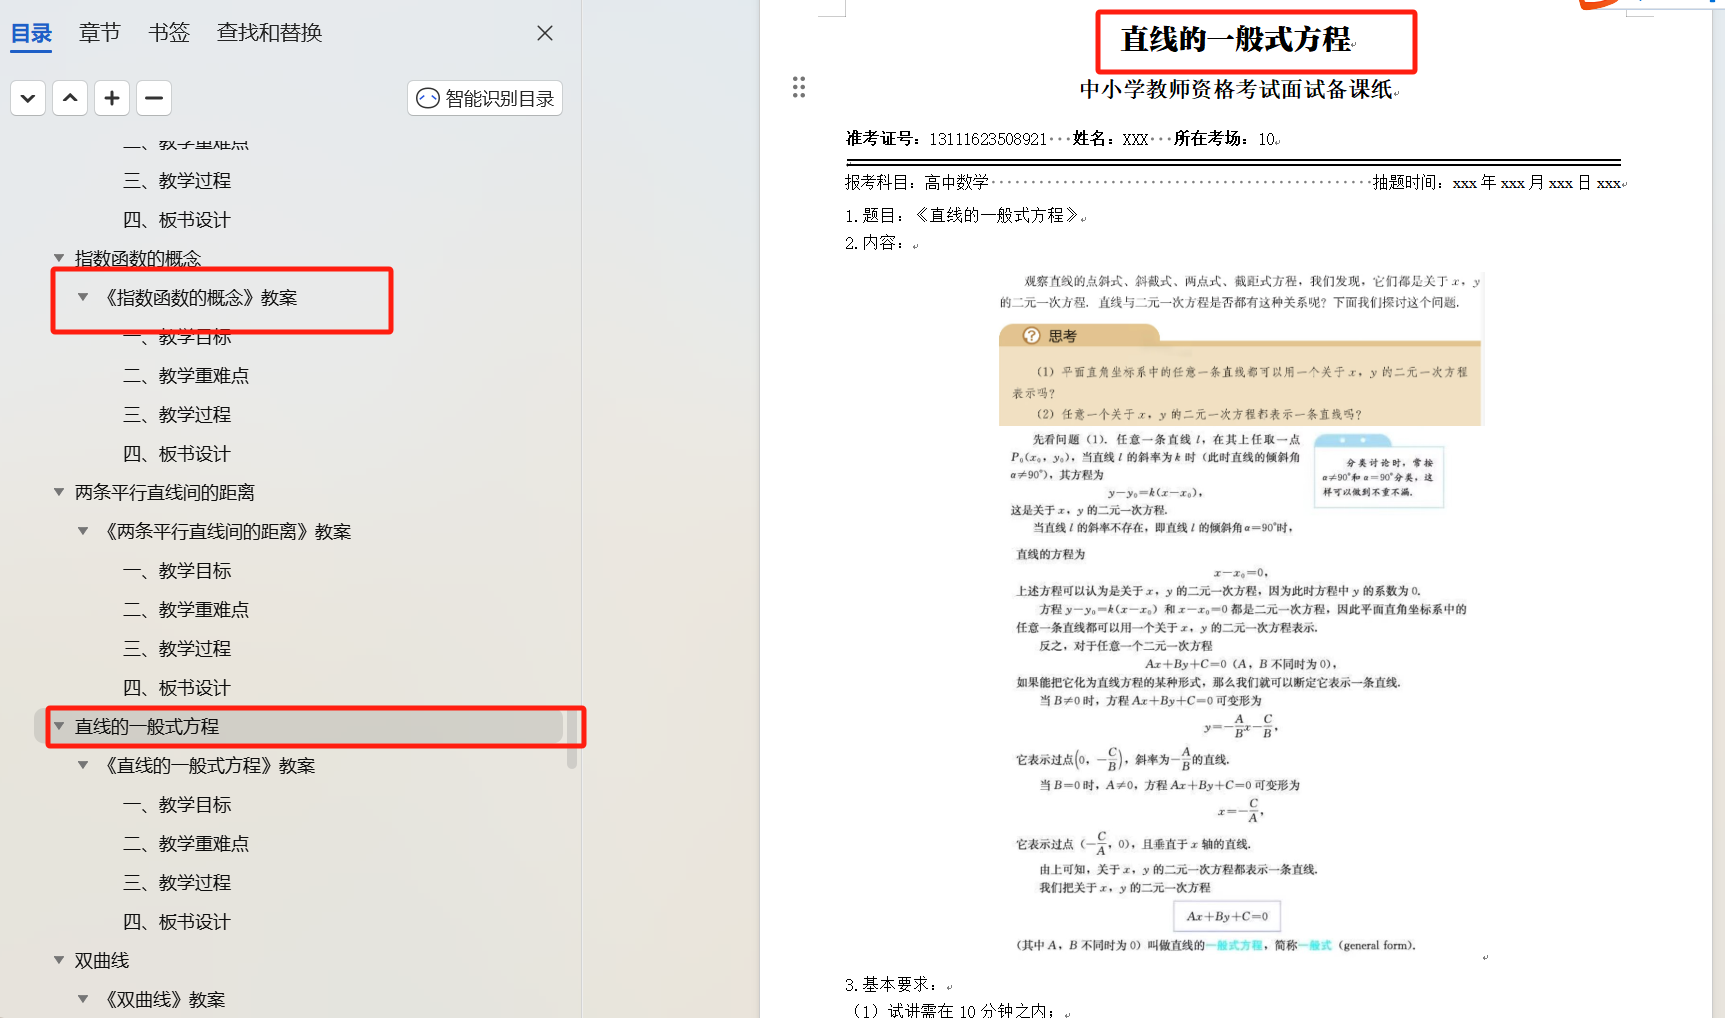Click the 智能识别目录 button

[485, 98]
